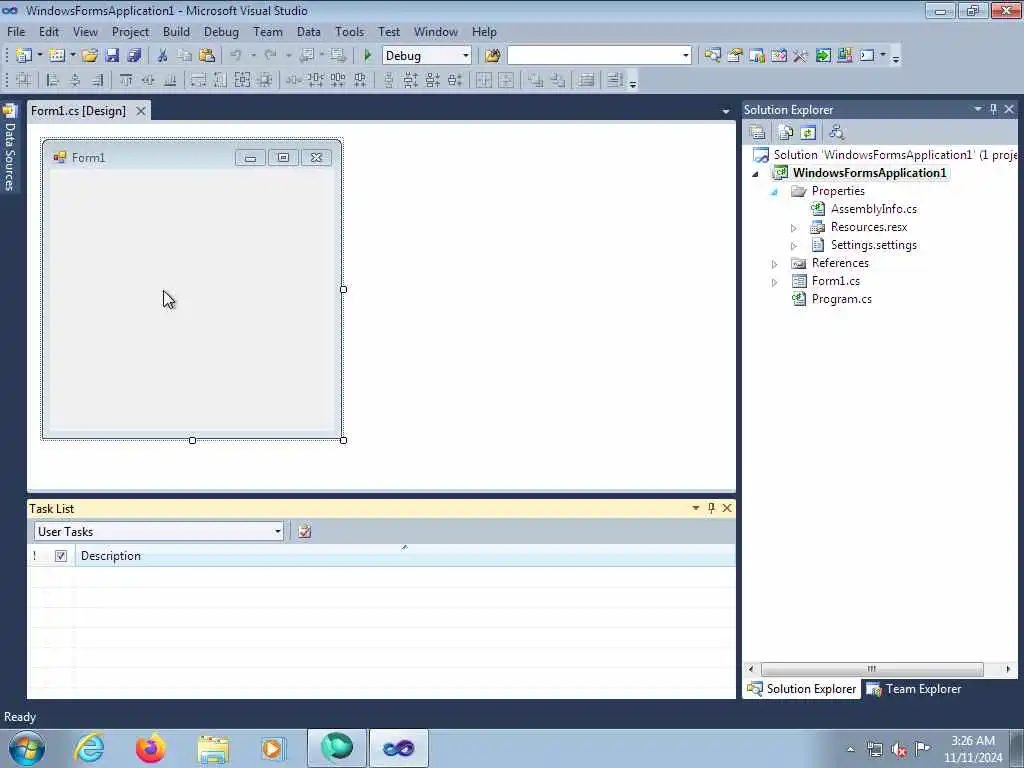Click the Create User Task icon in Task List
Screen dimensions: 1024x768
click(x=304, y=531)
